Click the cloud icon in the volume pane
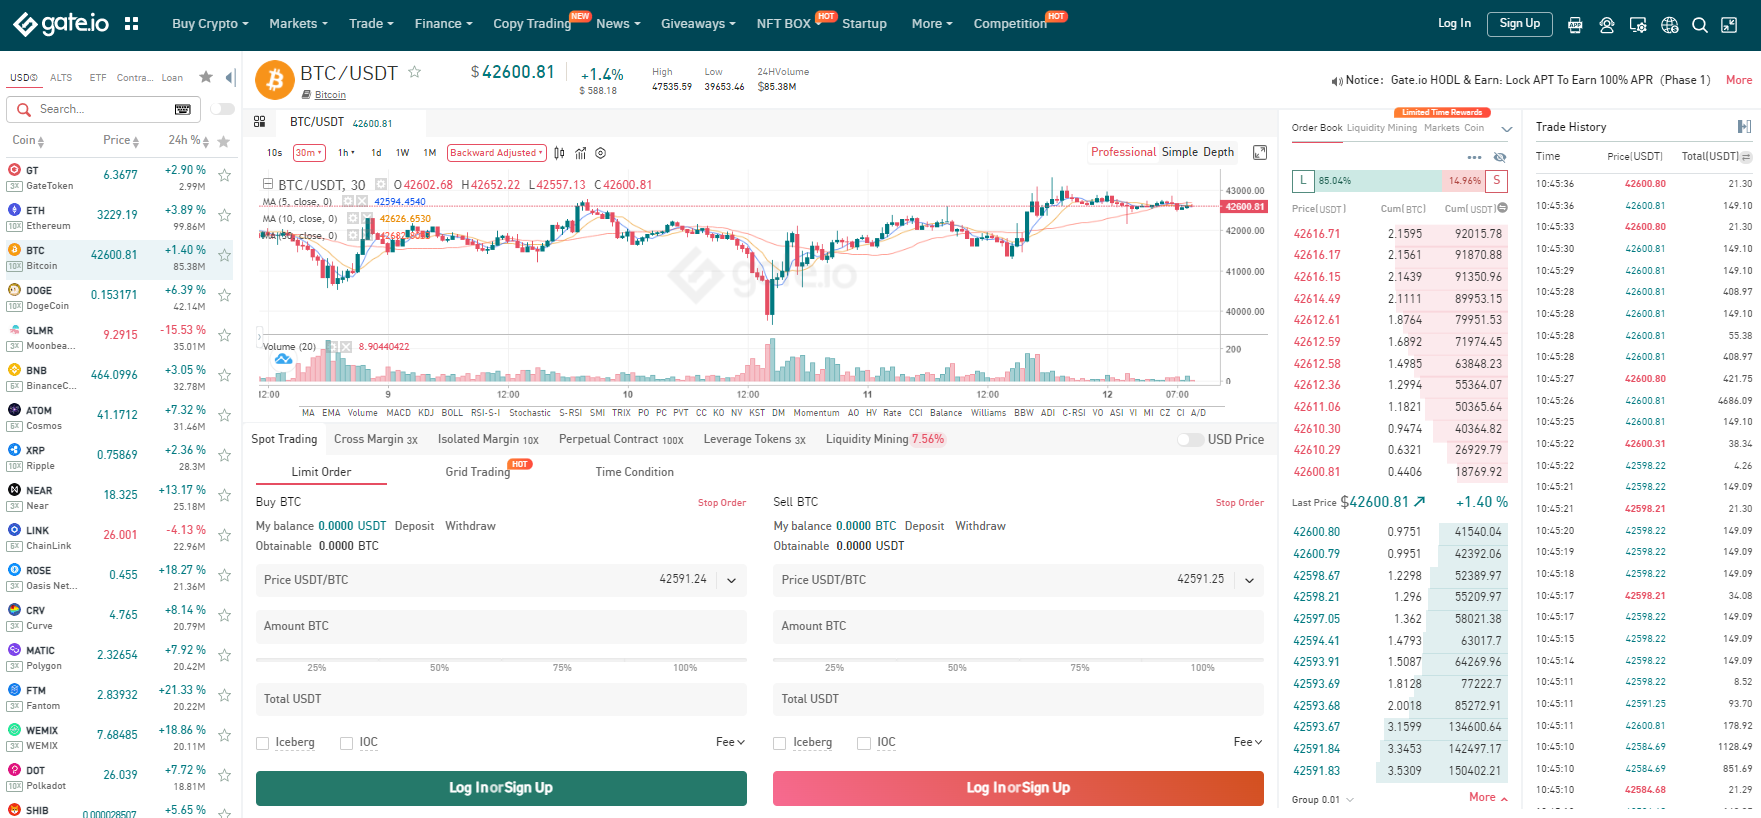This screenshot has height=818, width=1761. [x=283, y=358]
